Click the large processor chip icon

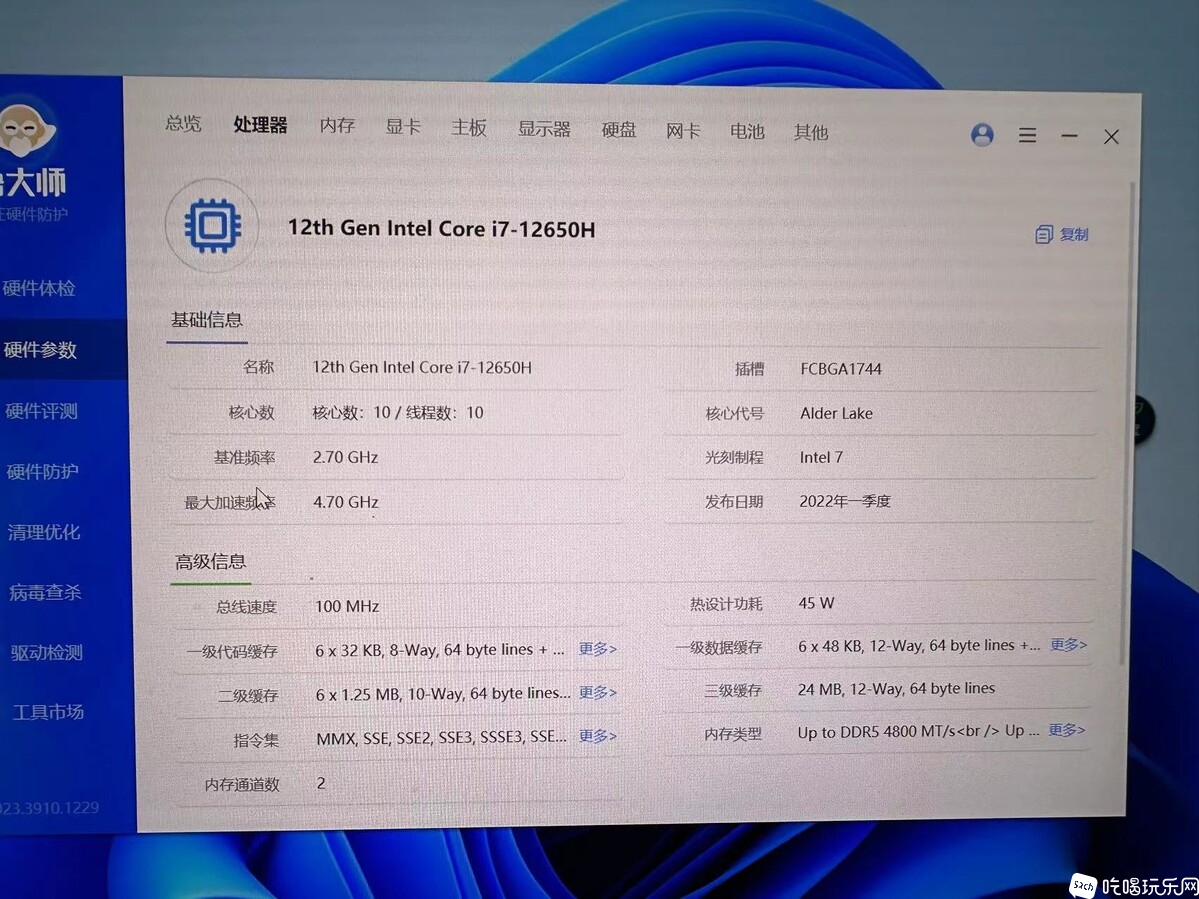click(212, 226)
